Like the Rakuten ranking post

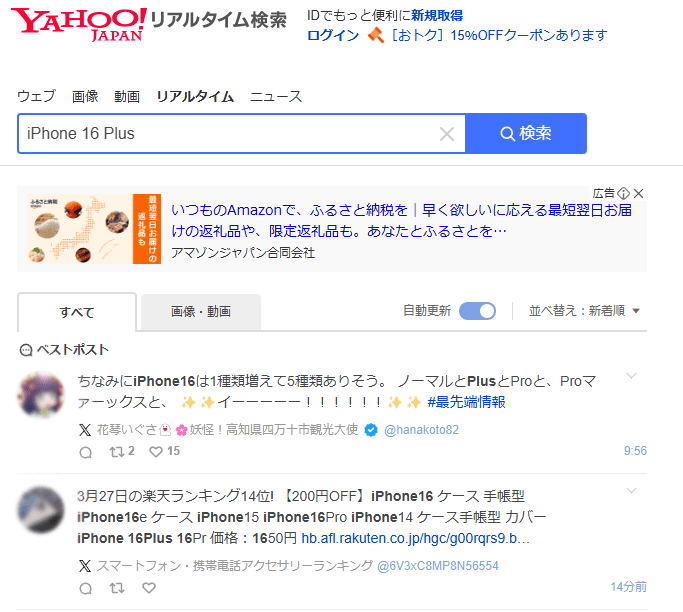[x=149, y=588]
